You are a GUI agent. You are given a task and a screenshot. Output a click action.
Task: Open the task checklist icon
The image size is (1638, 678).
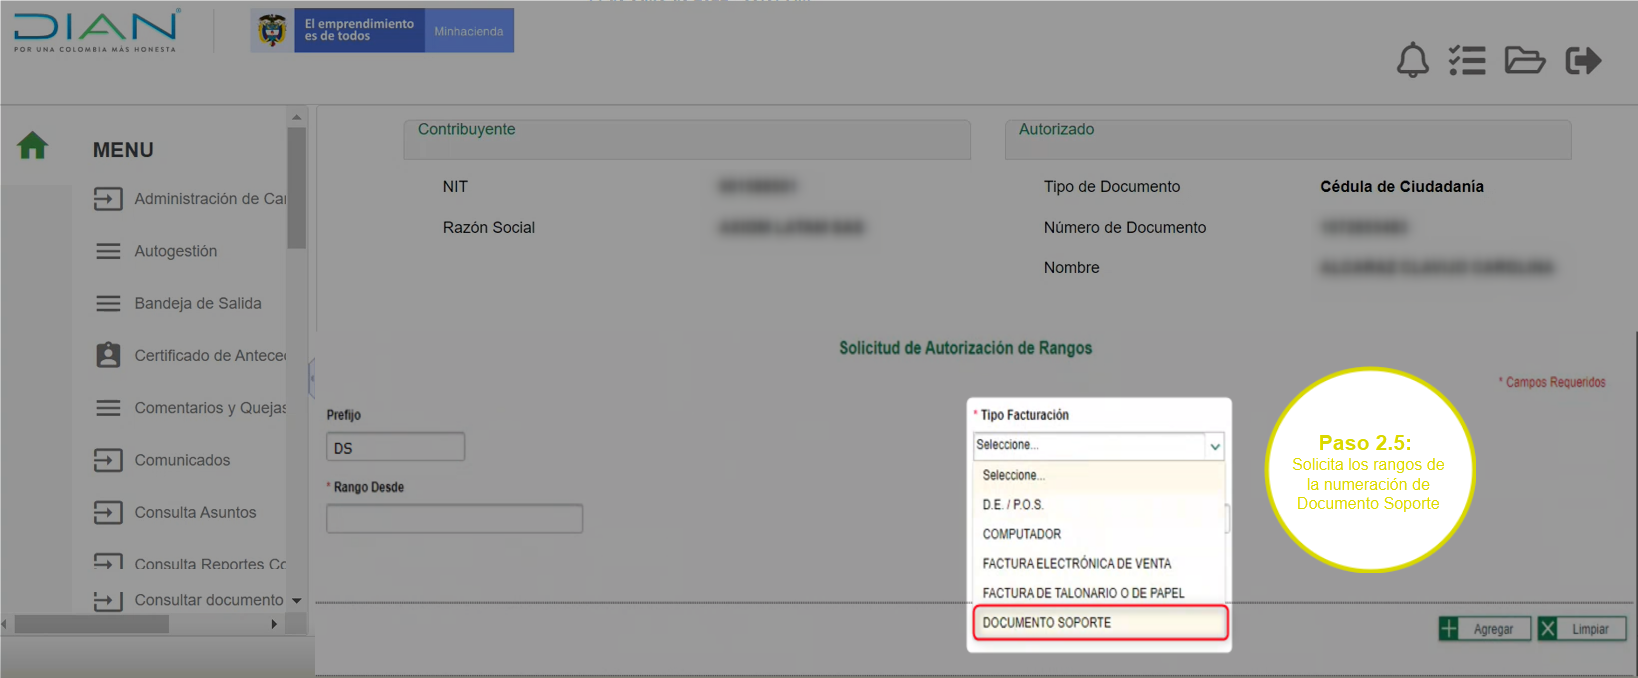coord(1467,61)
